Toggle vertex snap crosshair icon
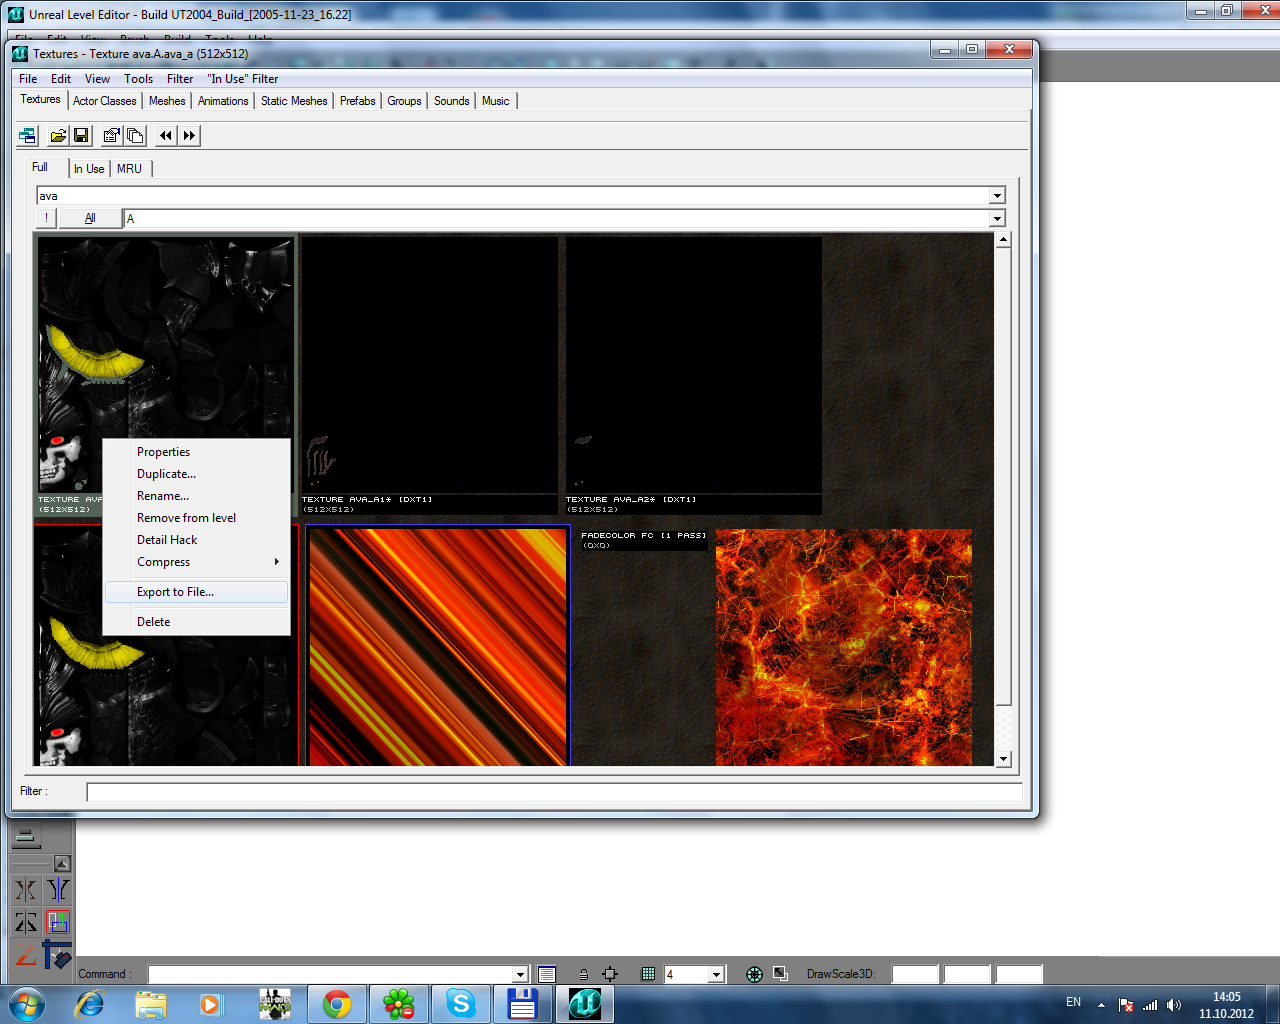Image resolution: width=1280 pixels, height=1024 pixels. click(x=610, y=974)
